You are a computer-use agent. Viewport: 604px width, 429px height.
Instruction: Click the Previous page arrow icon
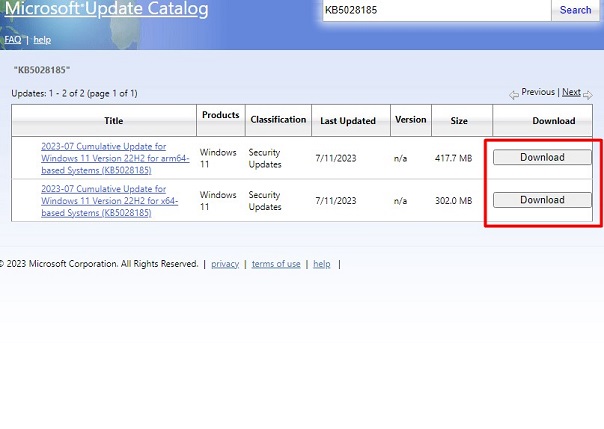513,95
